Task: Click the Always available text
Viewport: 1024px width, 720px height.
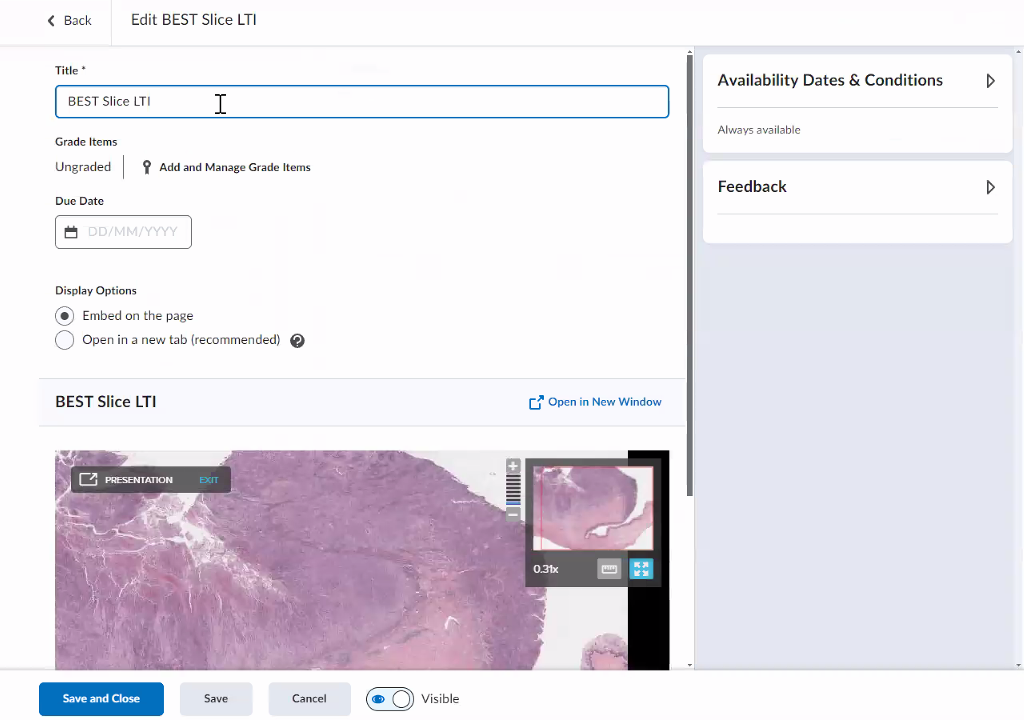Action: [x=759, y=130]
